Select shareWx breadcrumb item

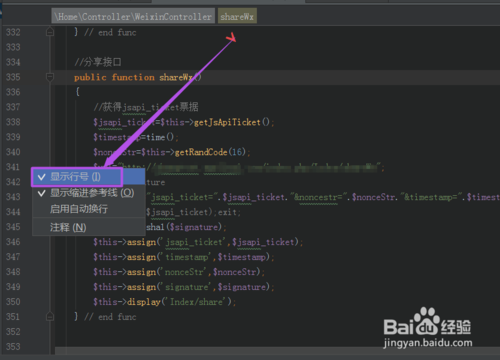tap(237, 16)
